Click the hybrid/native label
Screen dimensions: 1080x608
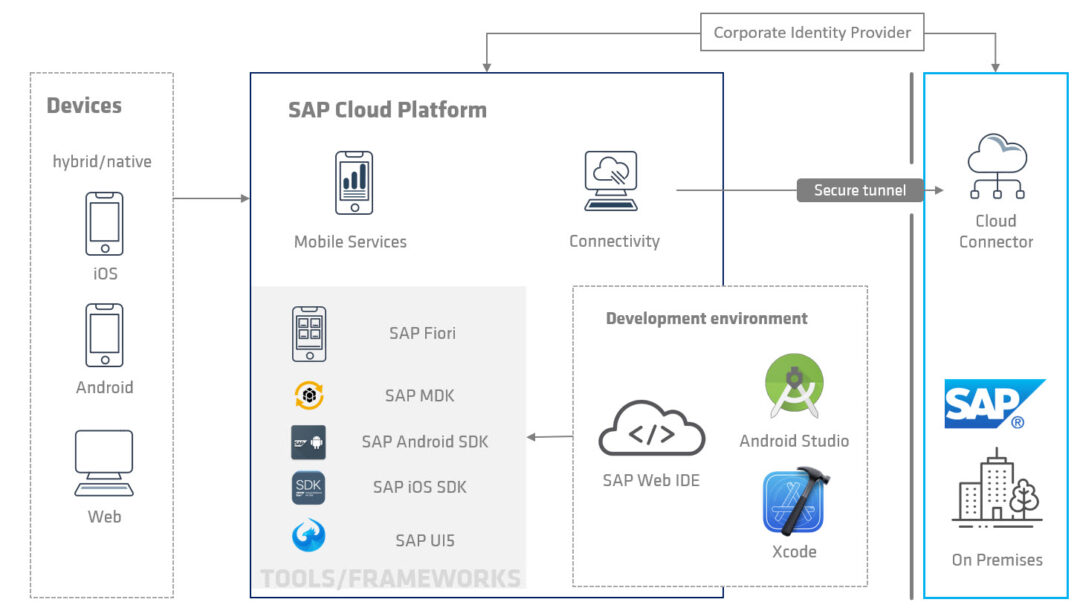pos(102,162)
